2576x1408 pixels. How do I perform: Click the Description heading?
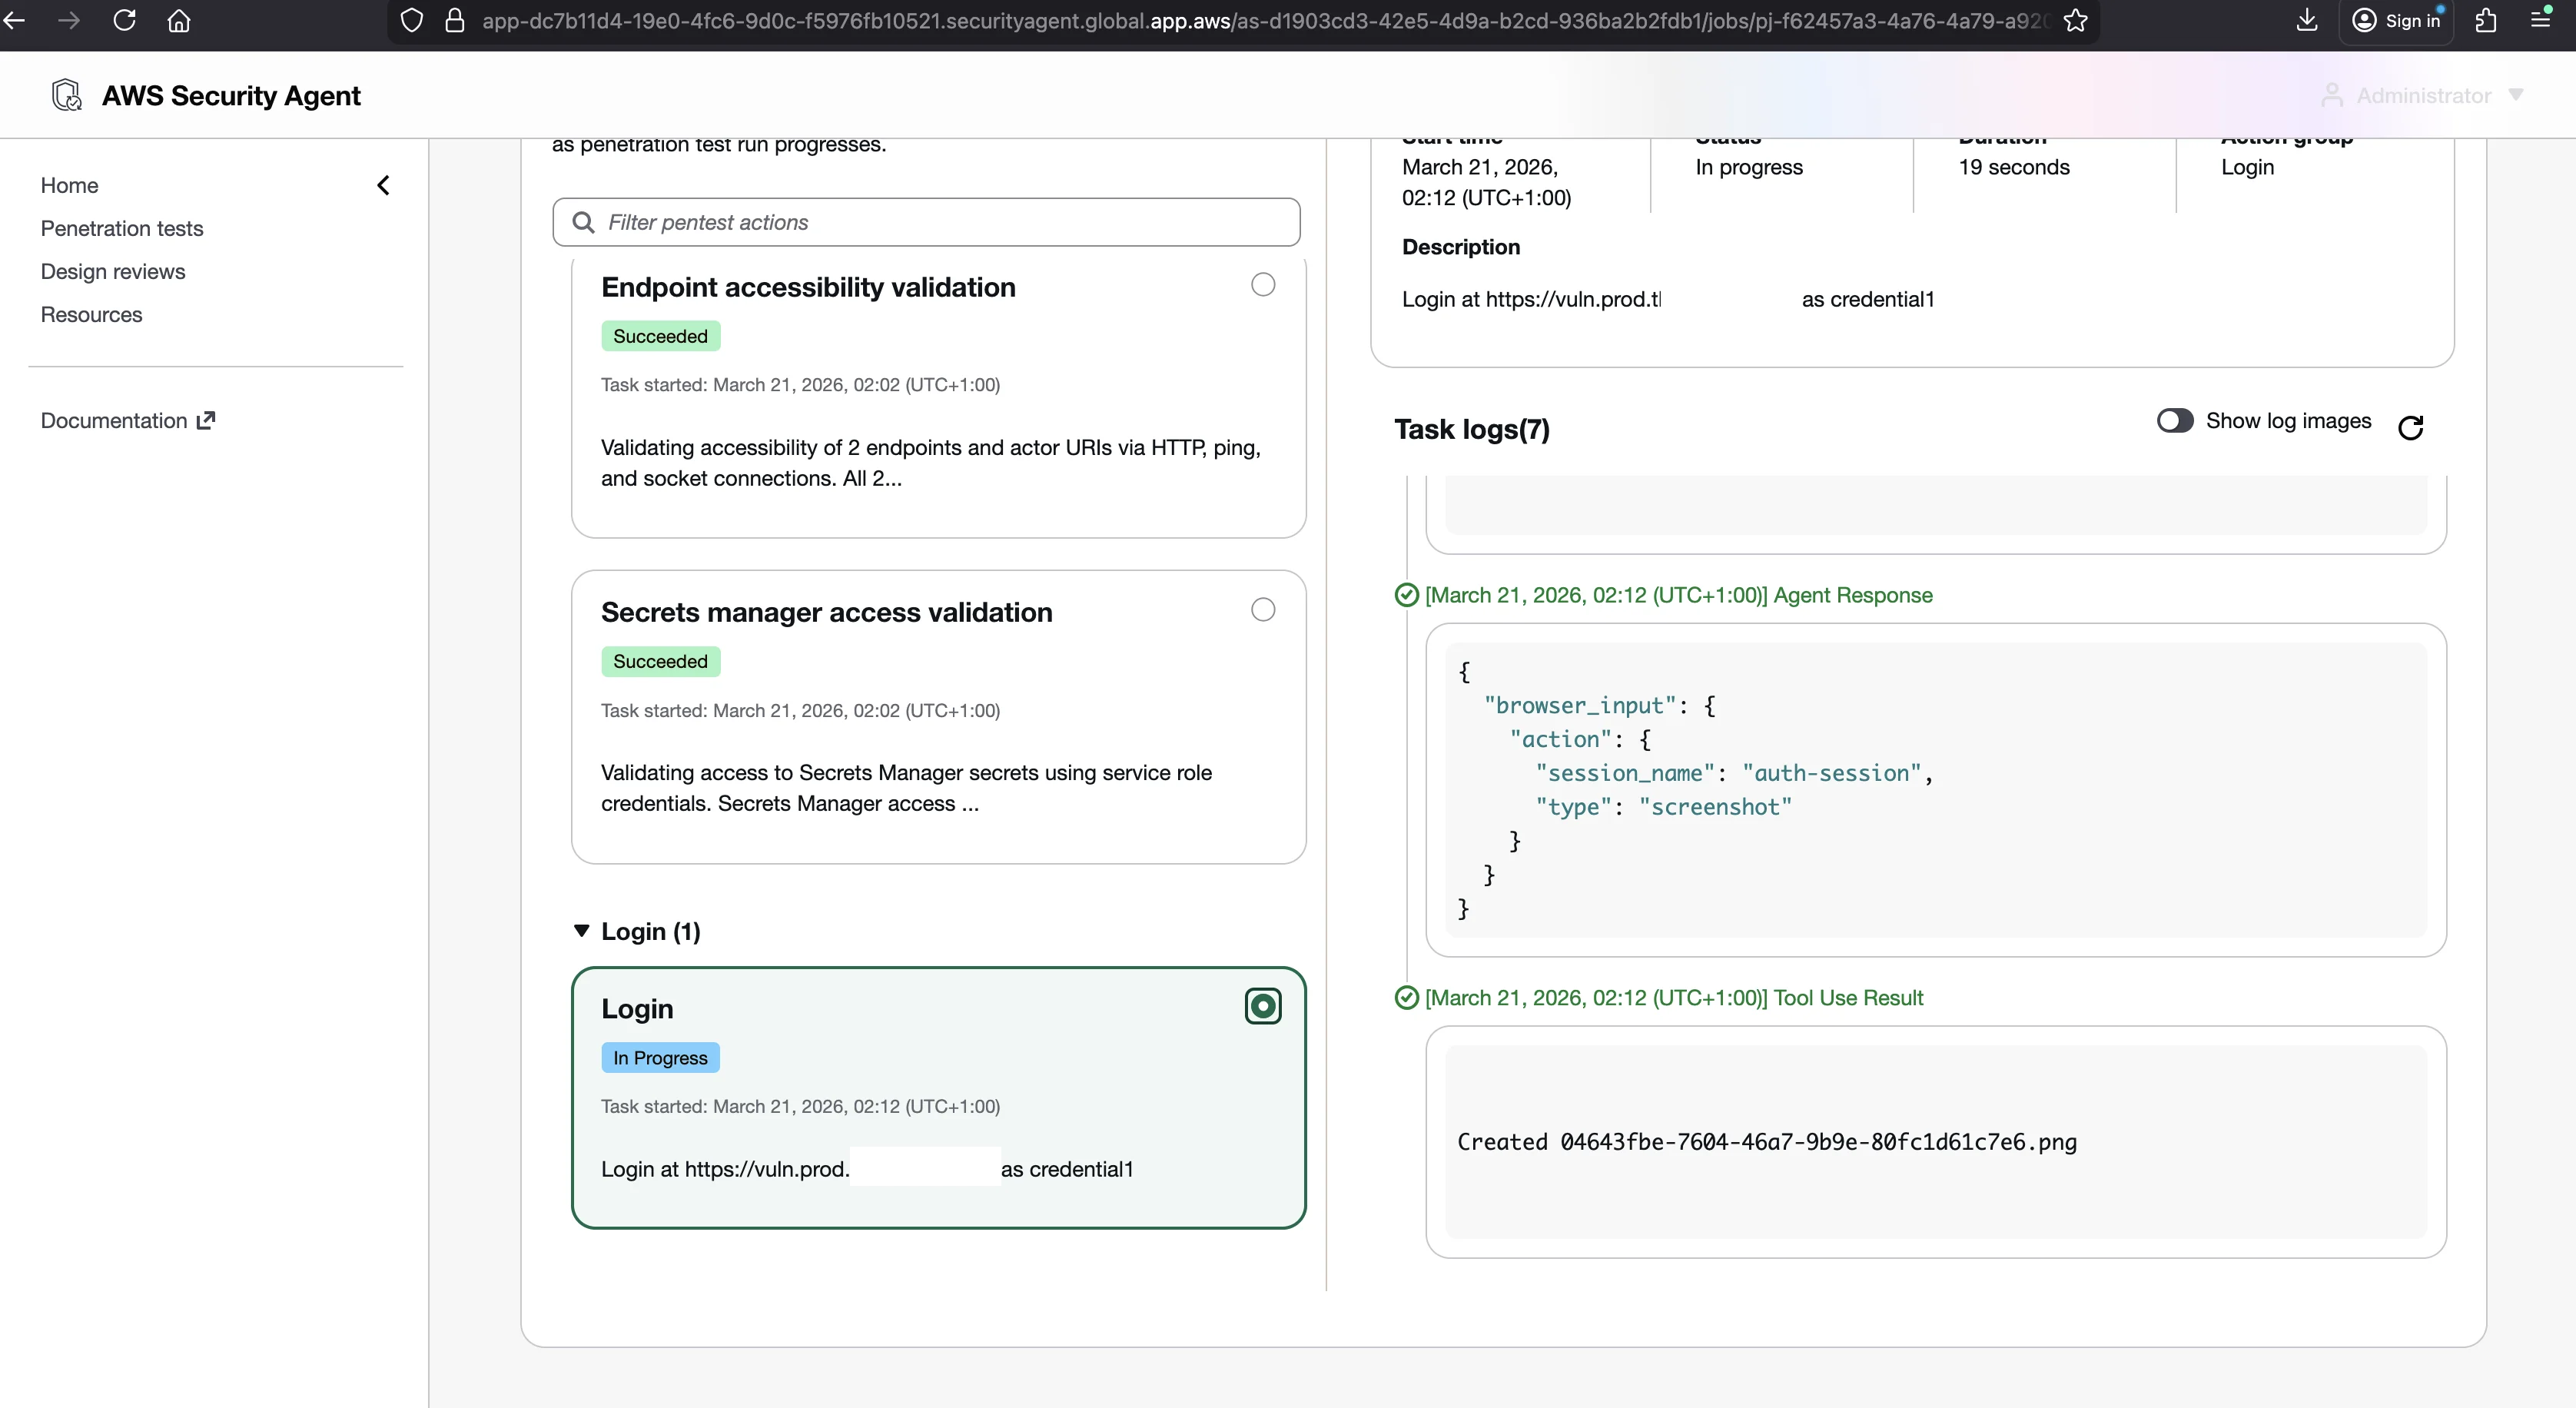coord(1460,247)
